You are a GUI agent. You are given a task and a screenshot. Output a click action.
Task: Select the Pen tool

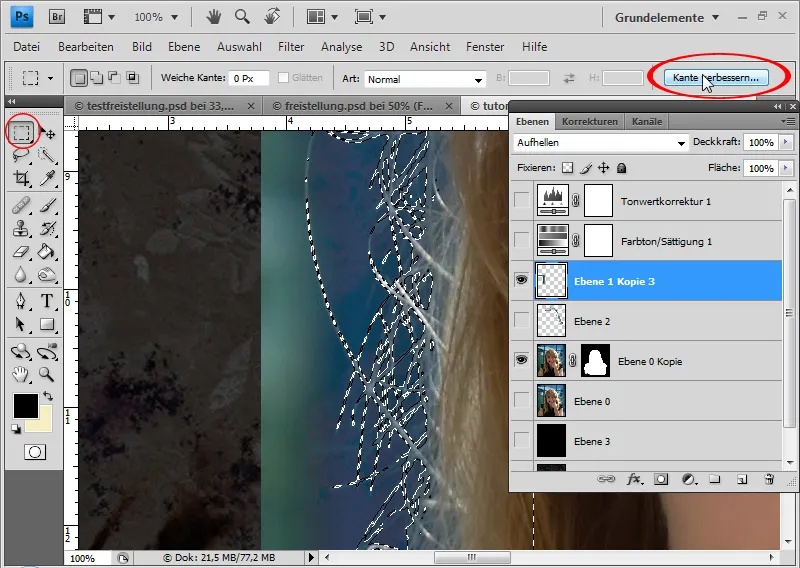pyautogui.click(x=21, y=301)
